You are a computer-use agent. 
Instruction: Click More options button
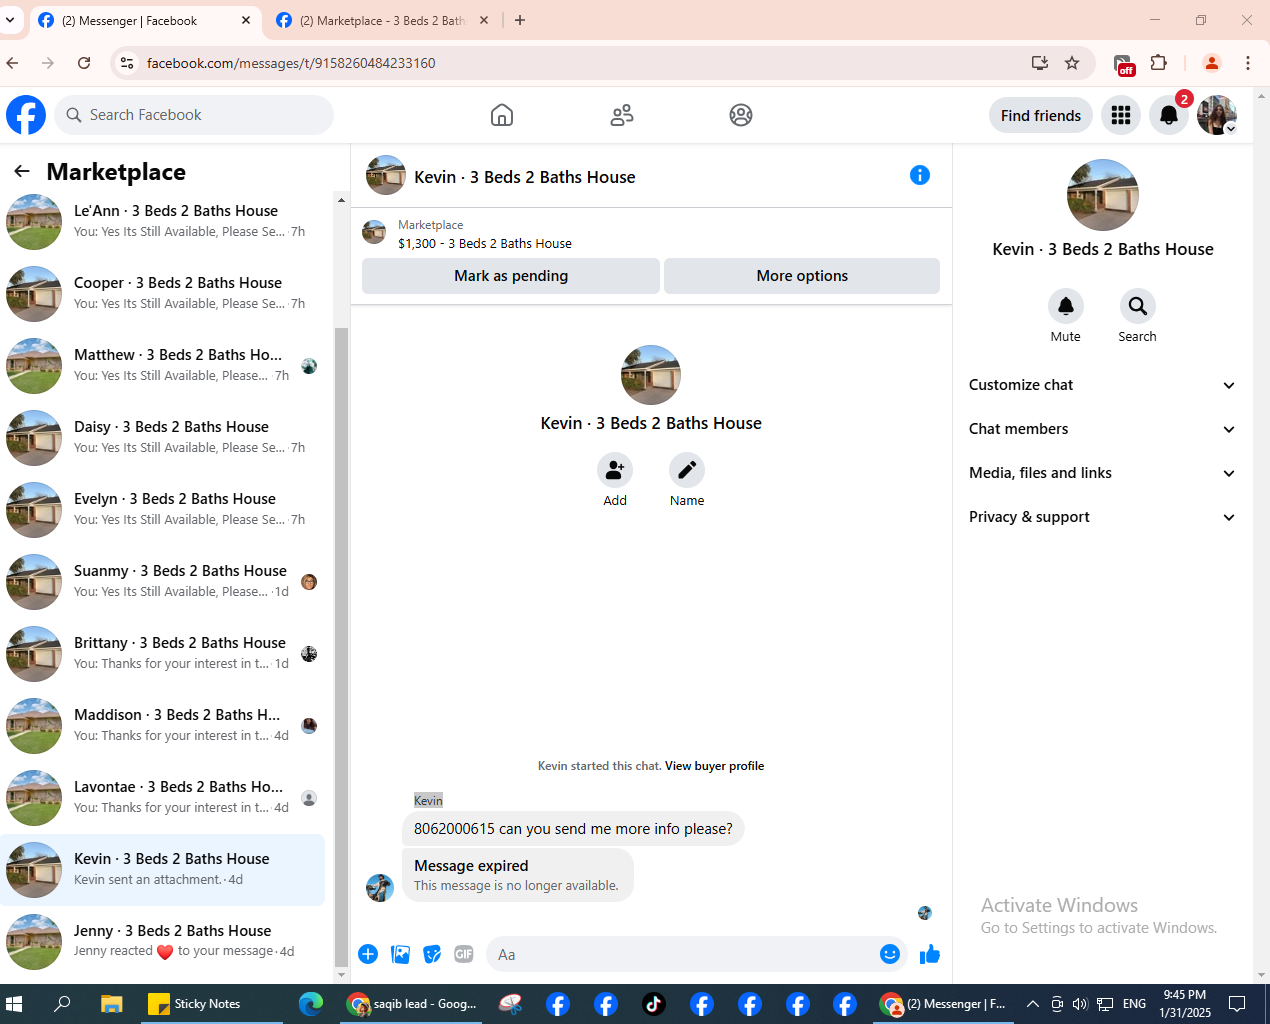coord(802,276)
